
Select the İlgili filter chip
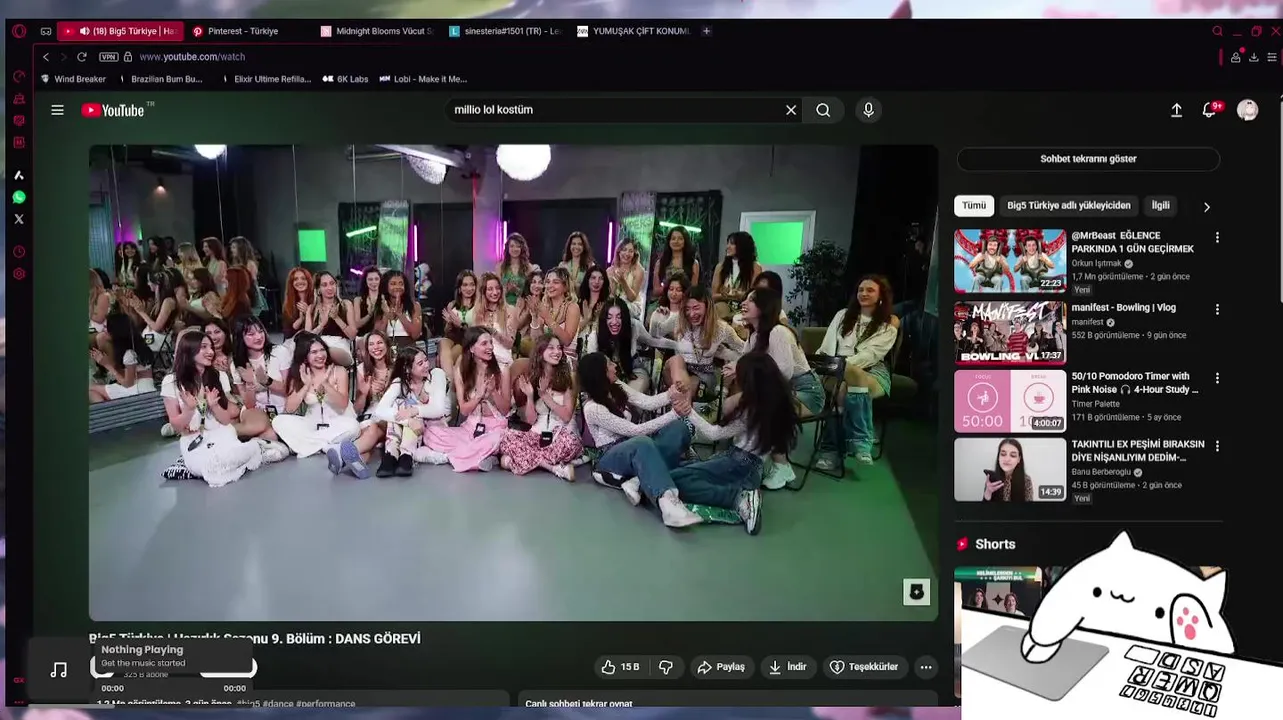[1160, 206]
